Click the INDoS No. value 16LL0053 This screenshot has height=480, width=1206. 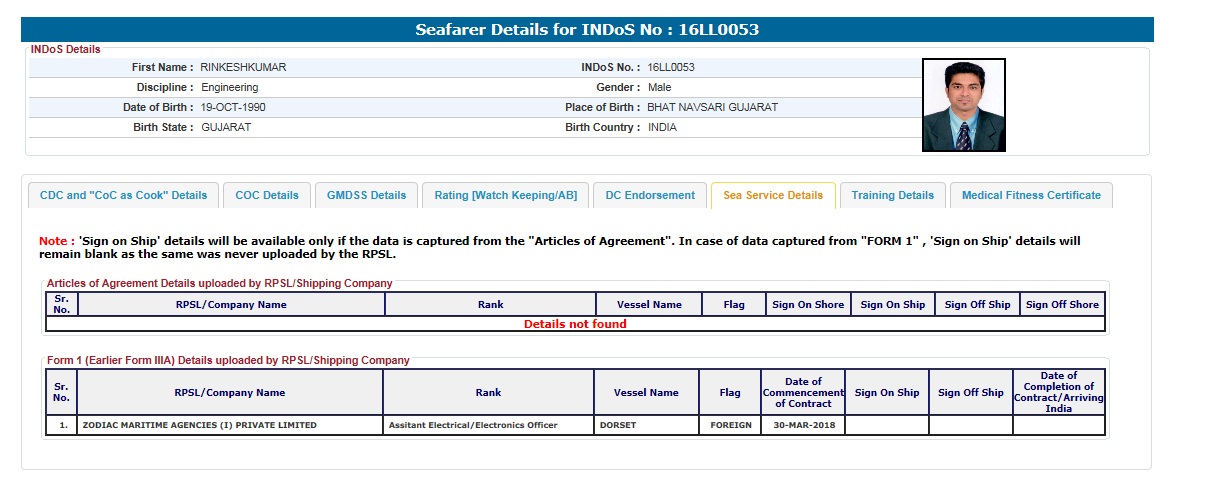coord(670,67)
